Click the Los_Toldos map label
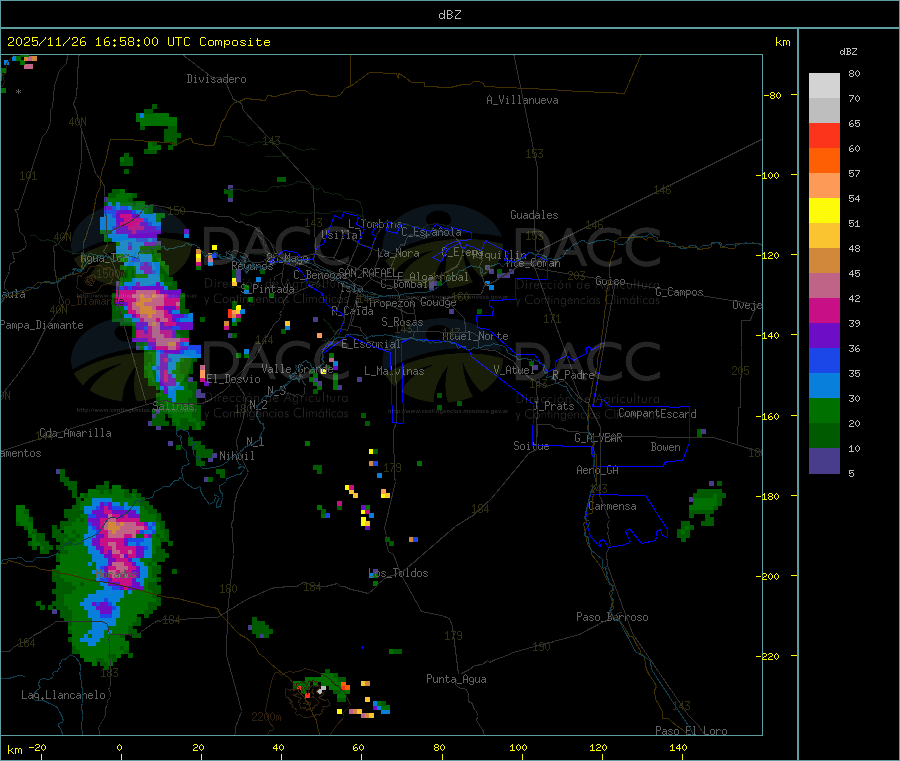900x761 pixels. pos(398,573)
